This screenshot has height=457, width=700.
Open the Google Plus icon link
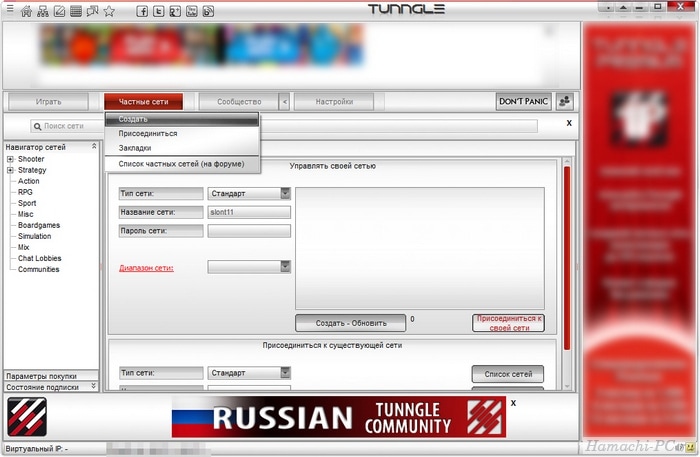point(175,11)
